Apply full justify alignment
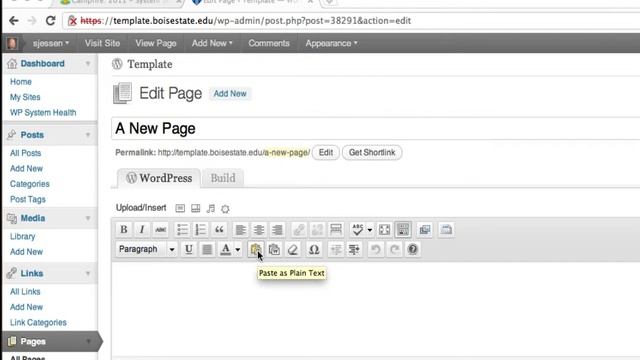The width and height of the screenshot is (640, 360). click(207, 249)
